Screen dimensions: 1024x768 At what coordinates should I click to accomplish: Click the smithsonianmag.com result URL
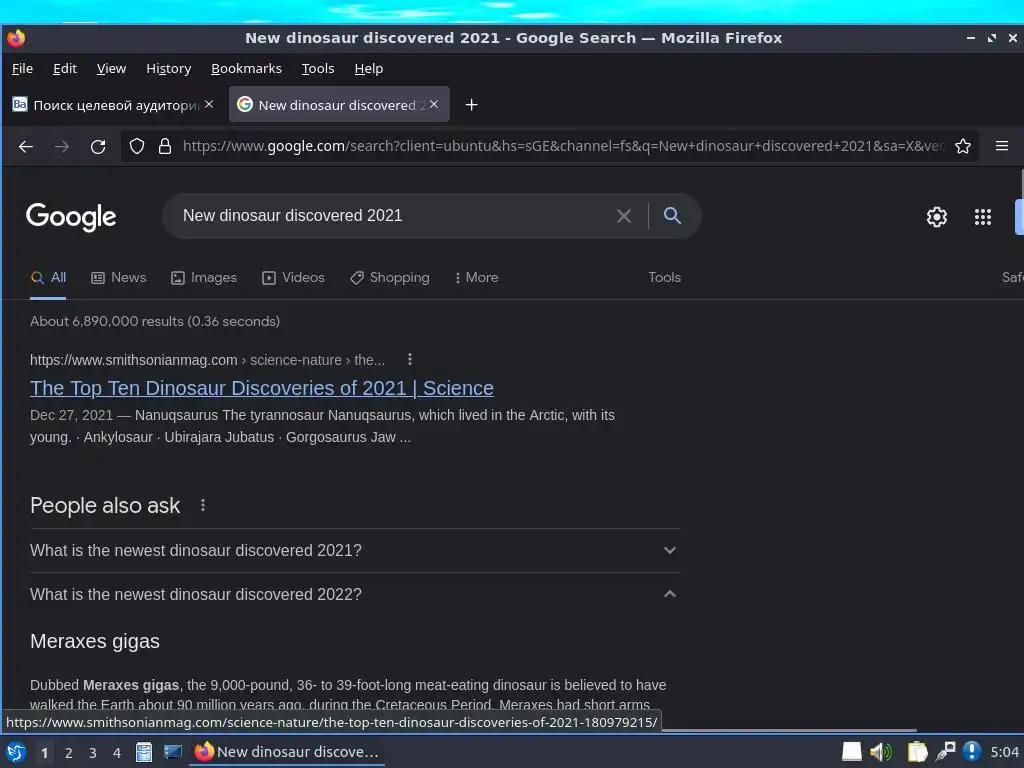207,360
